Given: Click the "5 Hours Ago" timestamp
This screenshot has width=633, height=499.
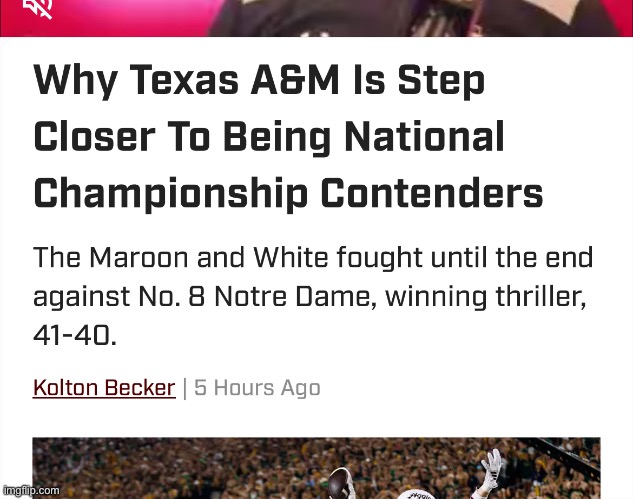Looking at the screenshot, I should 257,388.
